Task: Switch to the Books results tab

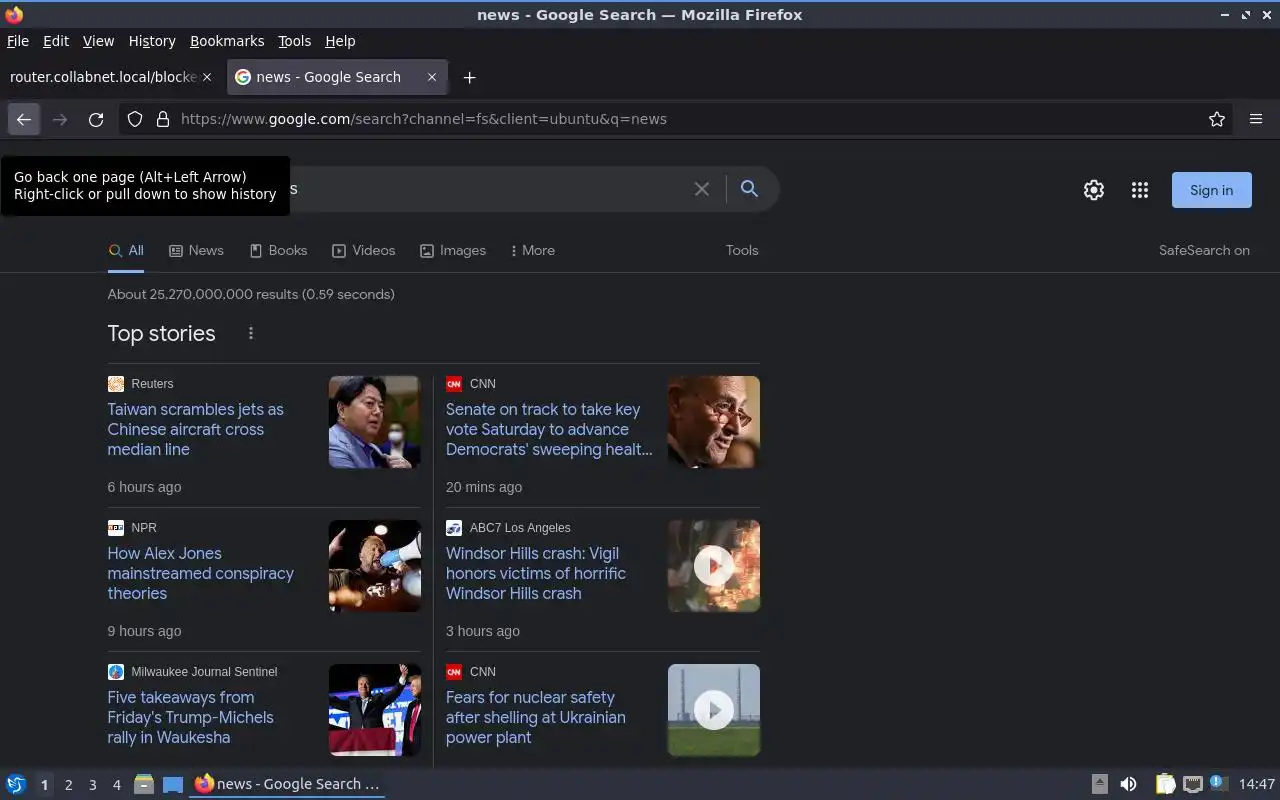Action: coord(278,250)
